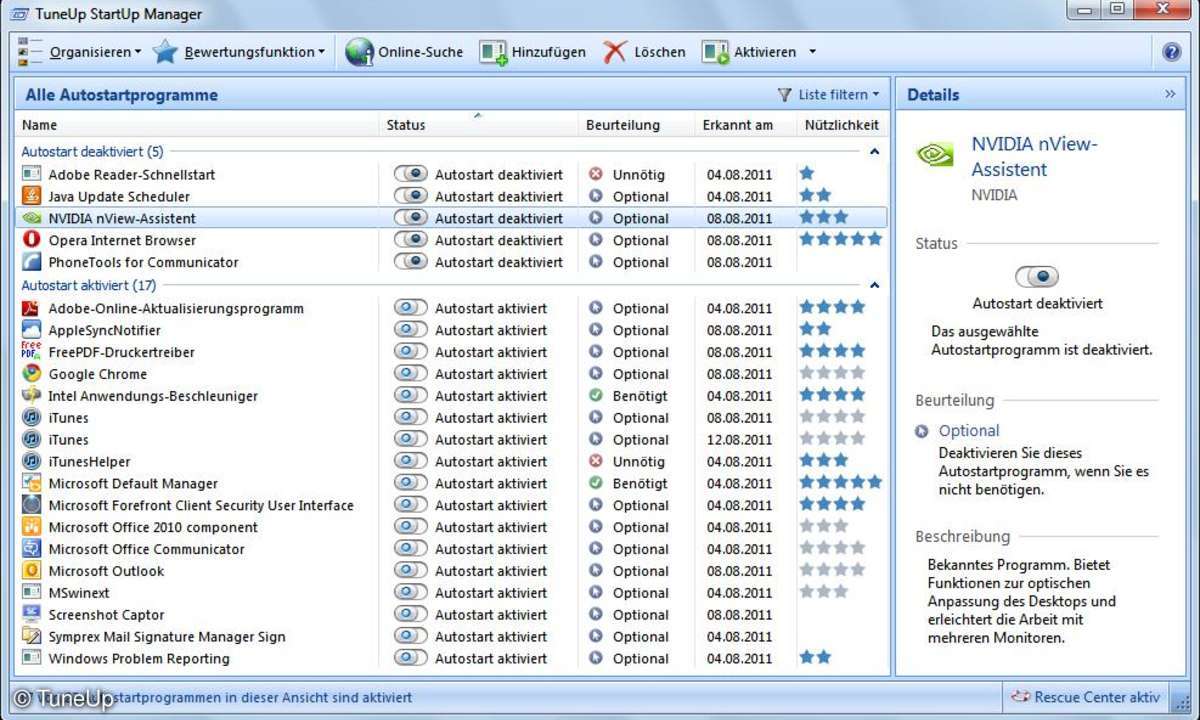Click the Adobe-Online-Aktualisierungsprogramm icon

pyautogui.click(x=31, y=308)
